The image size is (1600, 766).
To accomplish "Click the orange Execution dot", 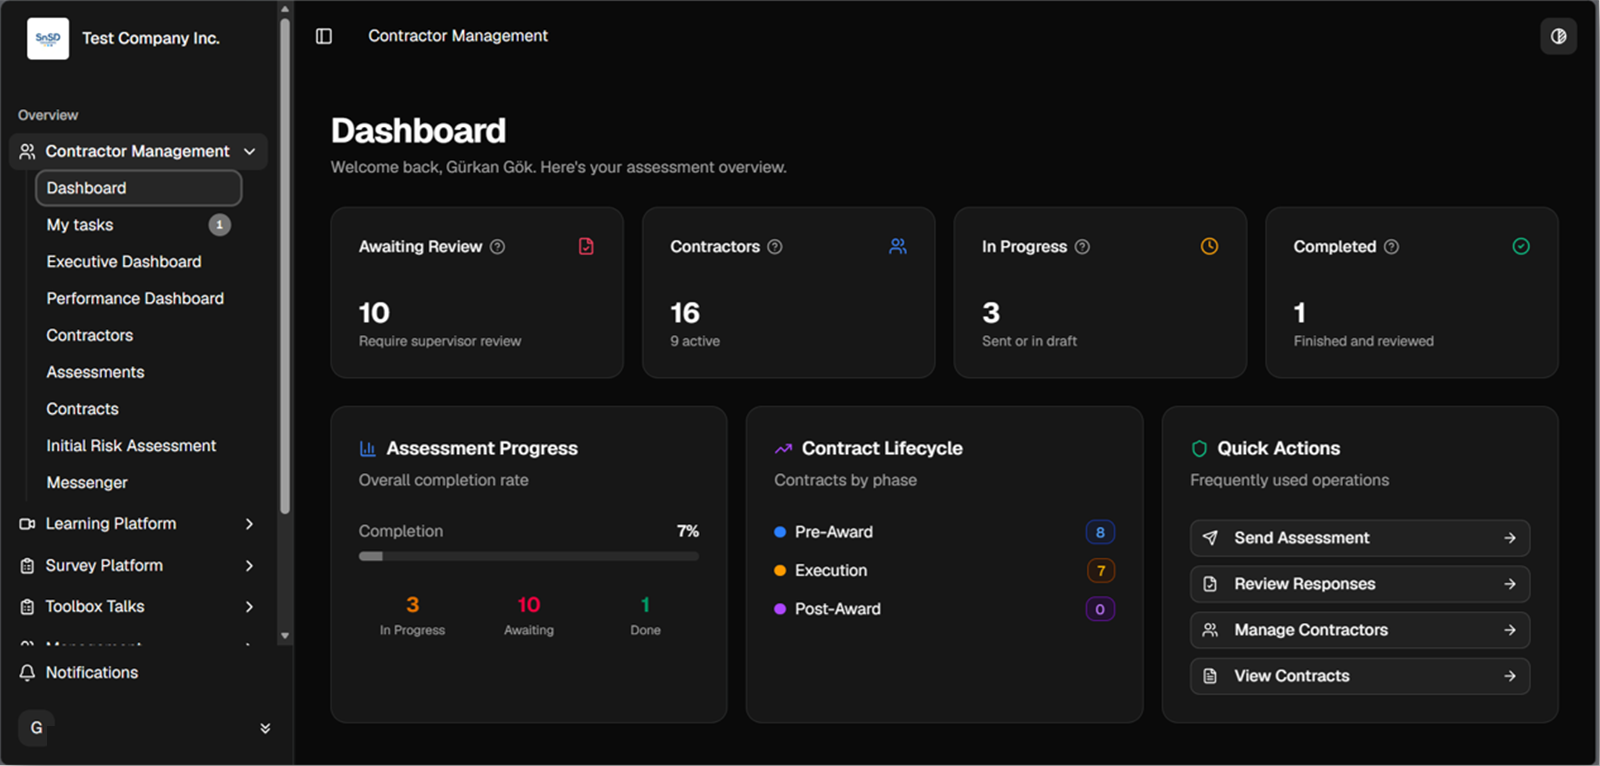I will pyautogui.click(x=780, y=571).
